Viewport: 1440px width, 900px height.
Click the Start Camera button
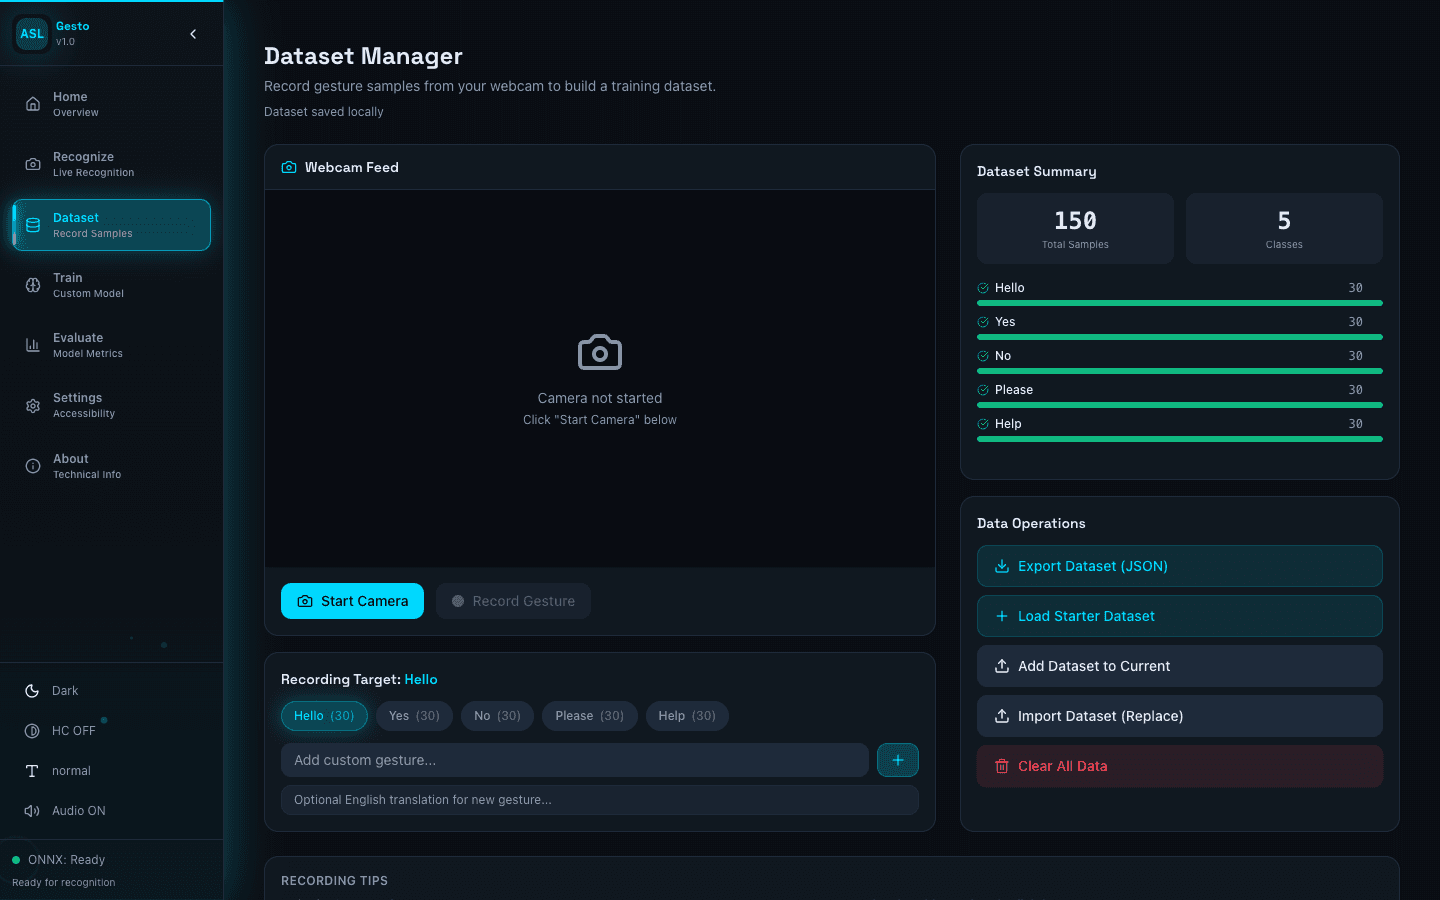(352, 601)
